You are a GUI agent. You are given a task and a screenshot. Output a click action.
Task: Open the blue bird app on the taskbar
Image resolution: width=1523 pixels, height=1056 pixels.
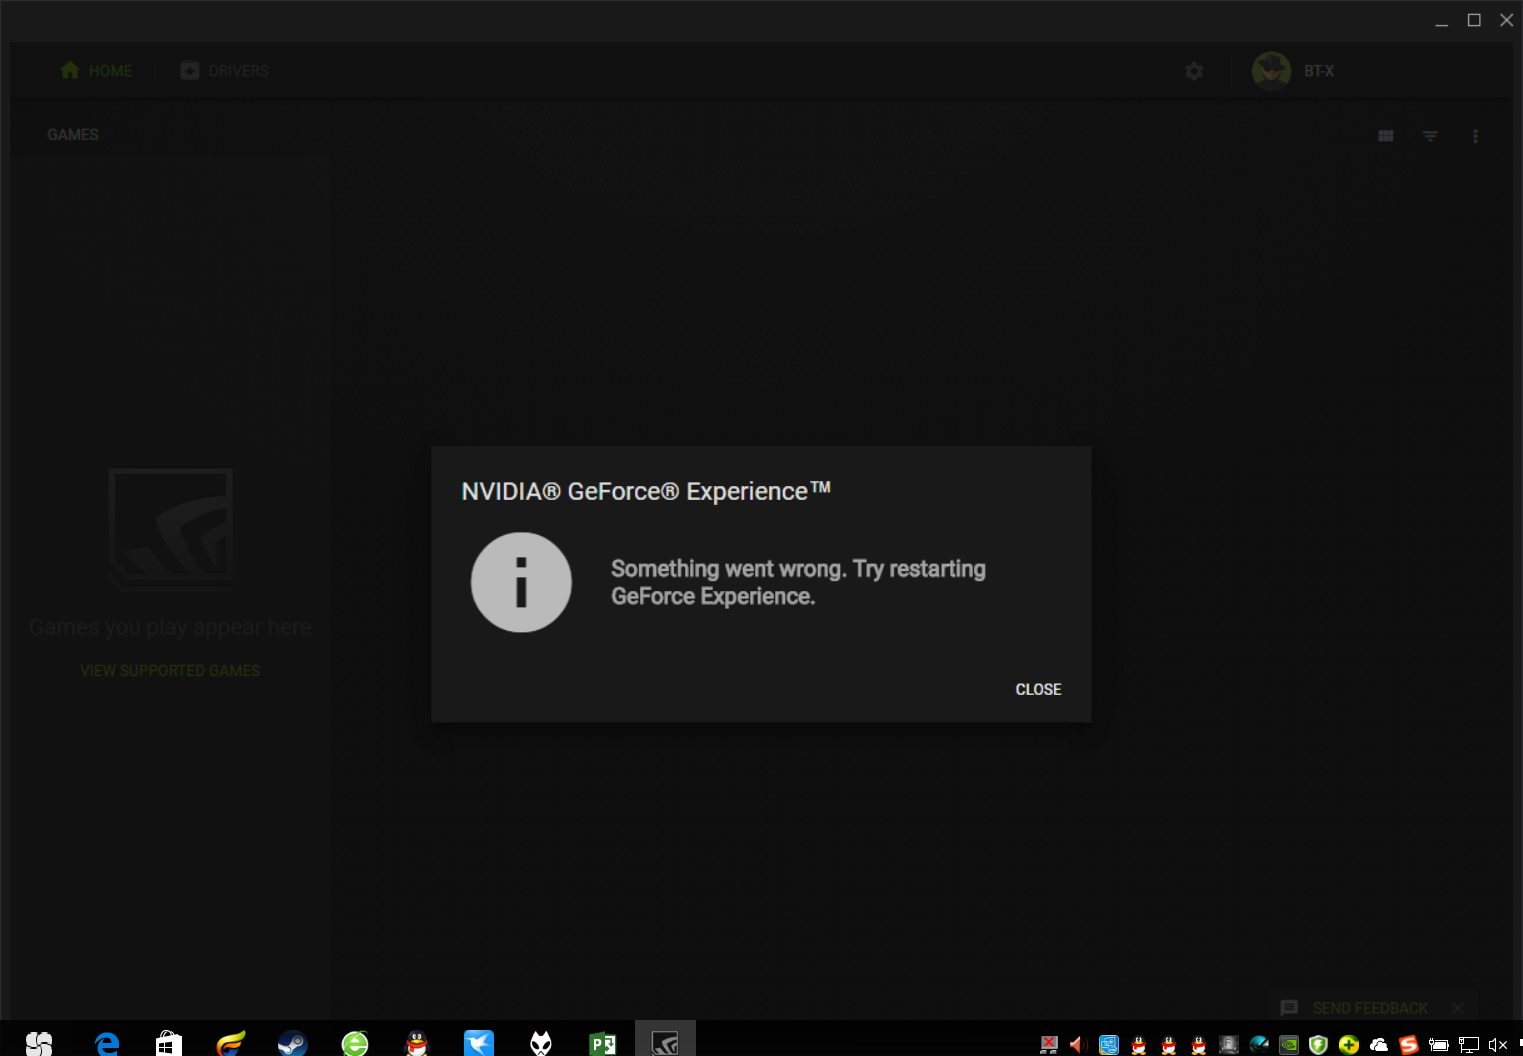[x=479, y=1044]
